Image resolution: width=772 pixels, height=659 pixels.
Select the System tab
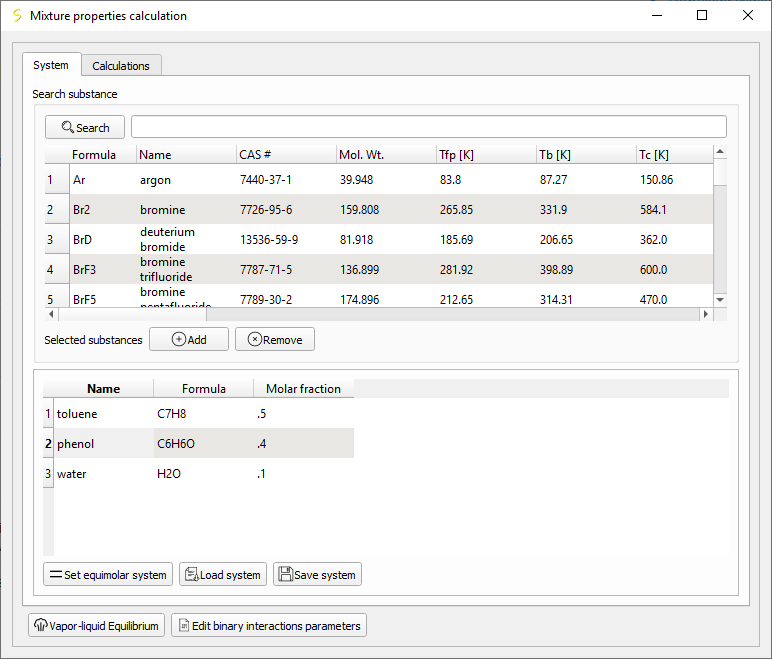click(x=51, y=65)
